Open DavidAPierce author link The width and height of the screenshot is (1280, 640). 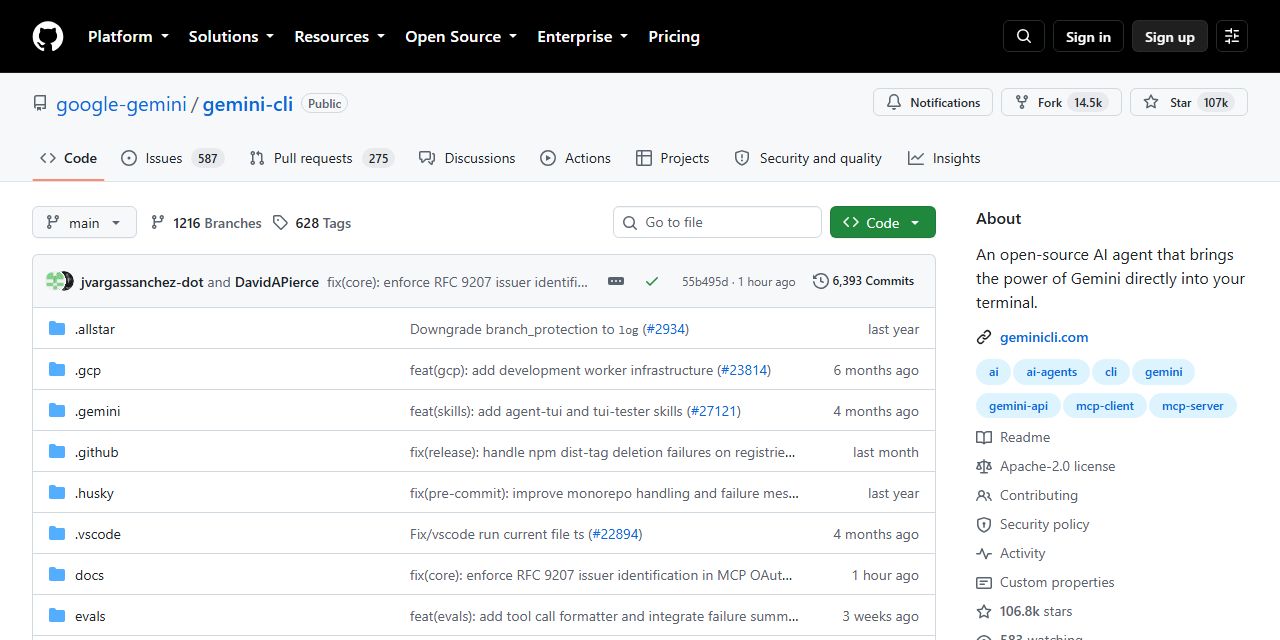[277, 282]
